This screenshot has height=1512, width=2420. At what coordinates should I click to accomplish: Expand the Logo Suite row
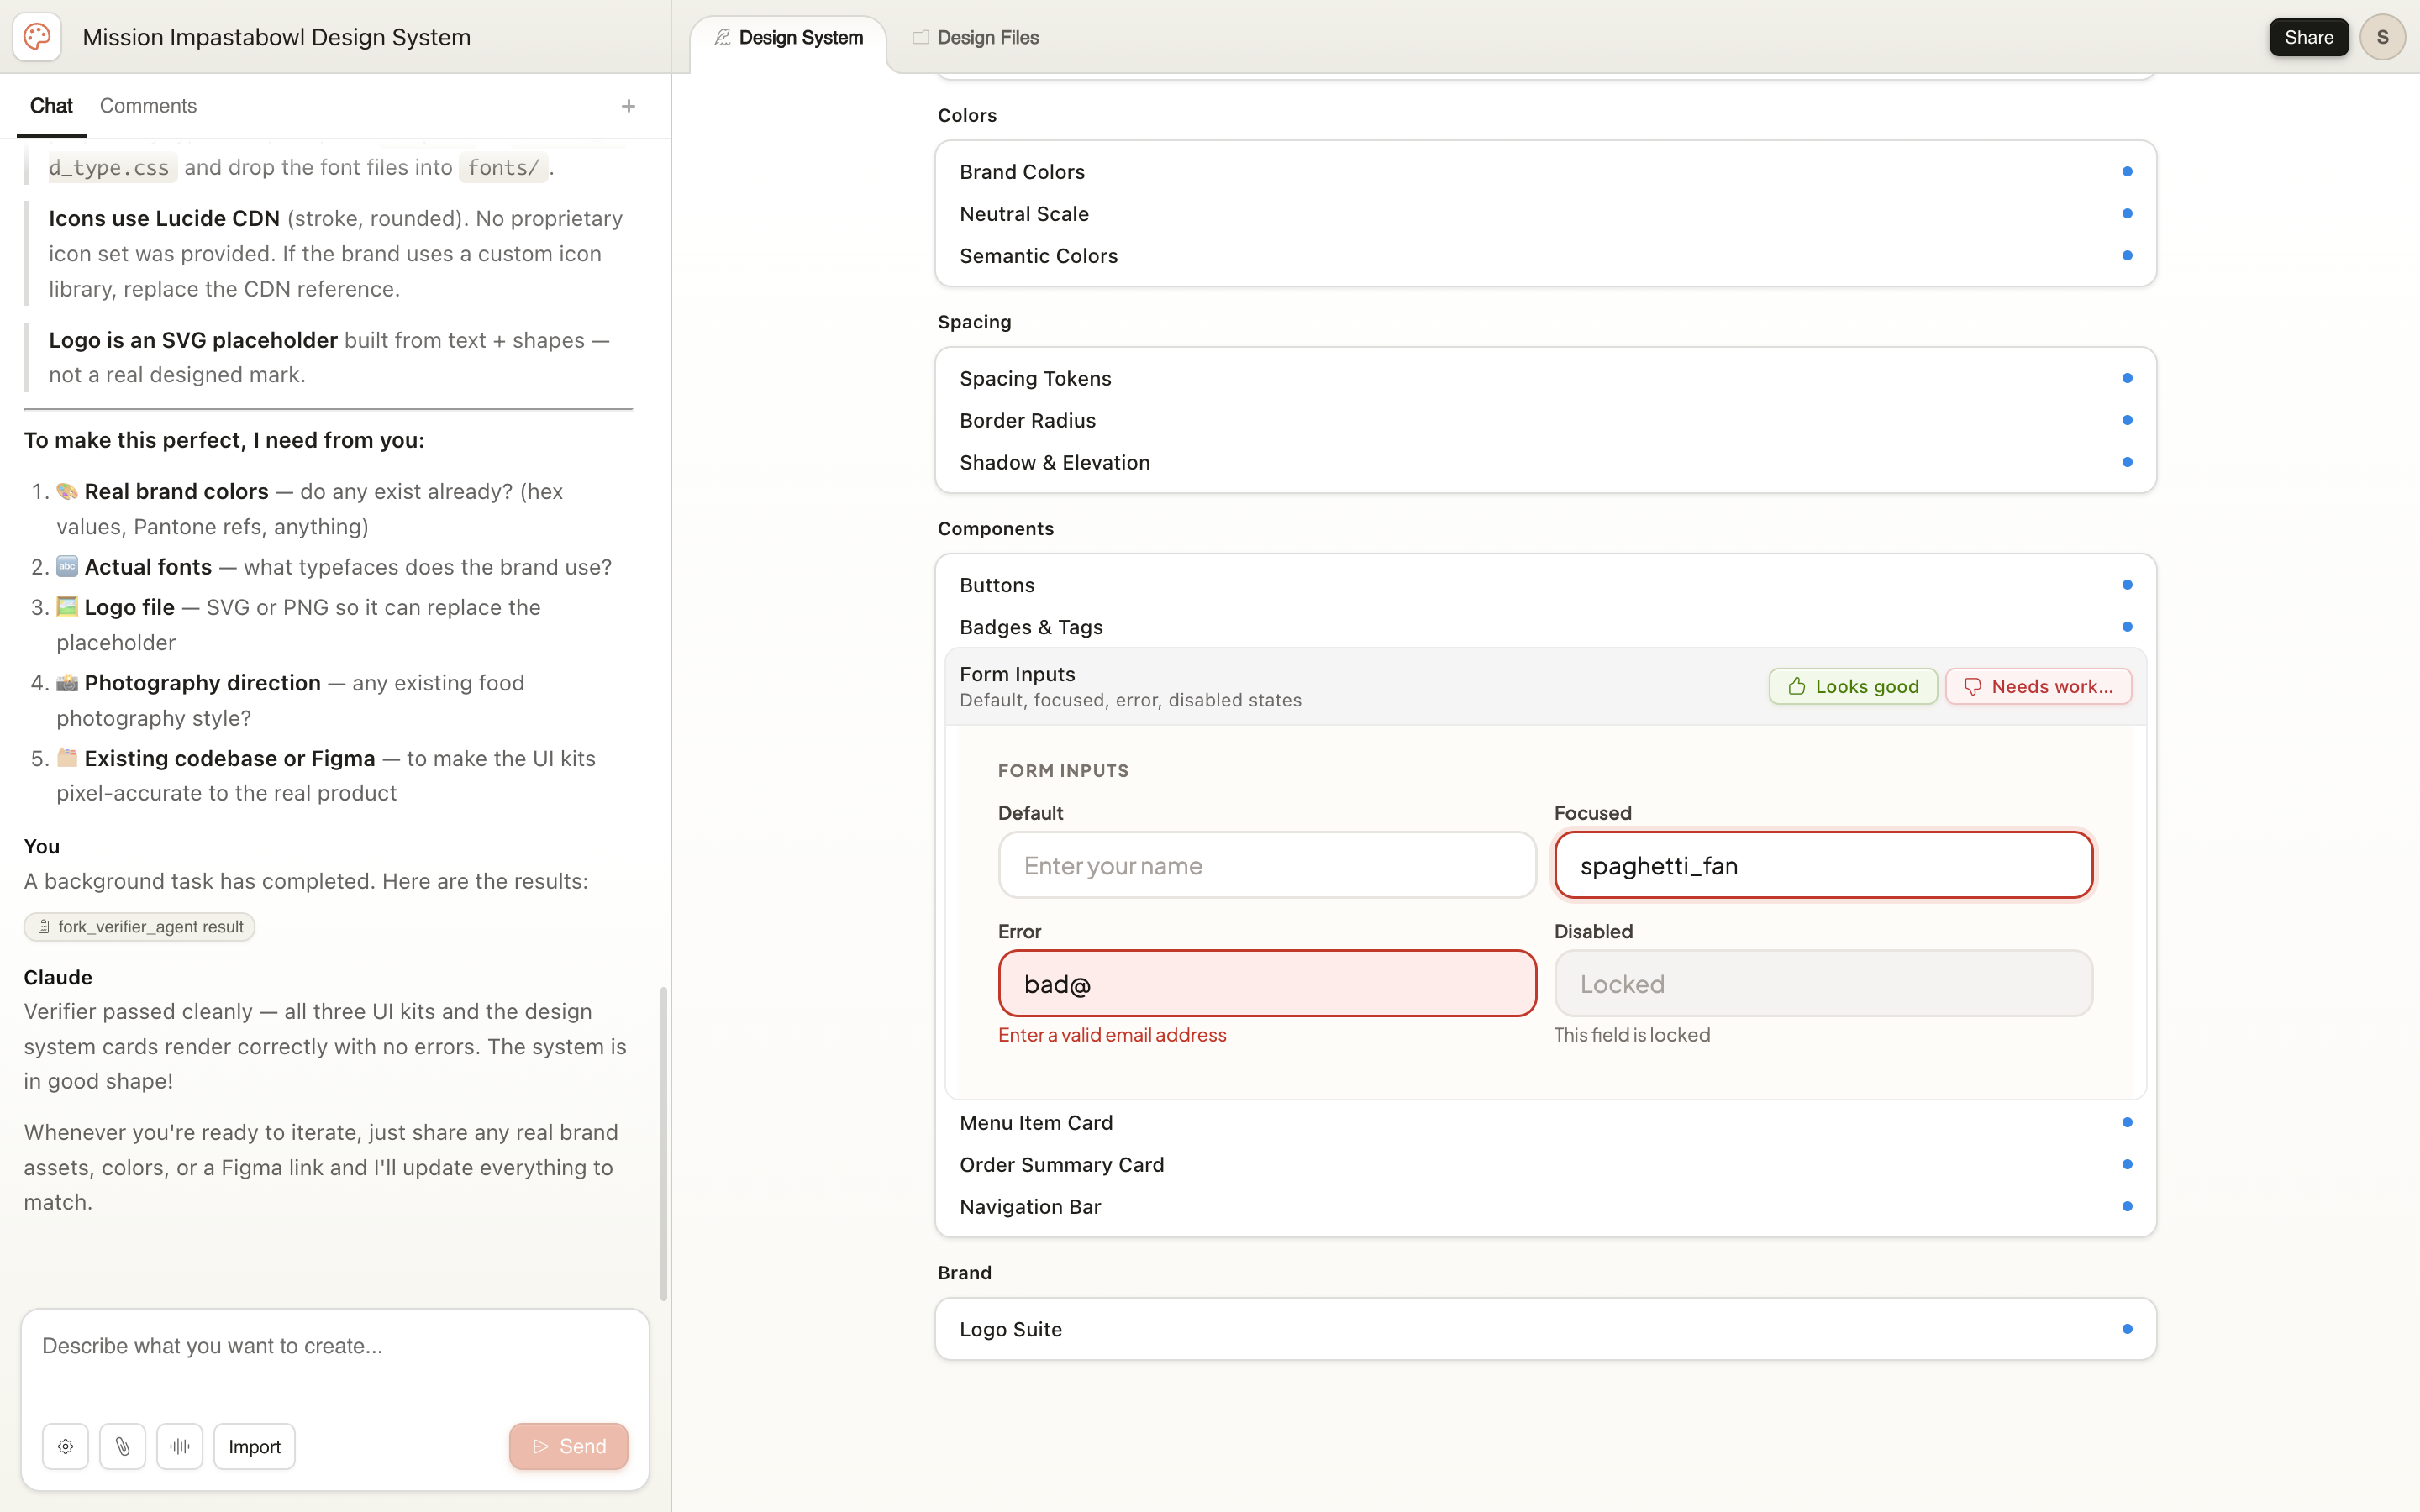(x=1545, y=1329)
